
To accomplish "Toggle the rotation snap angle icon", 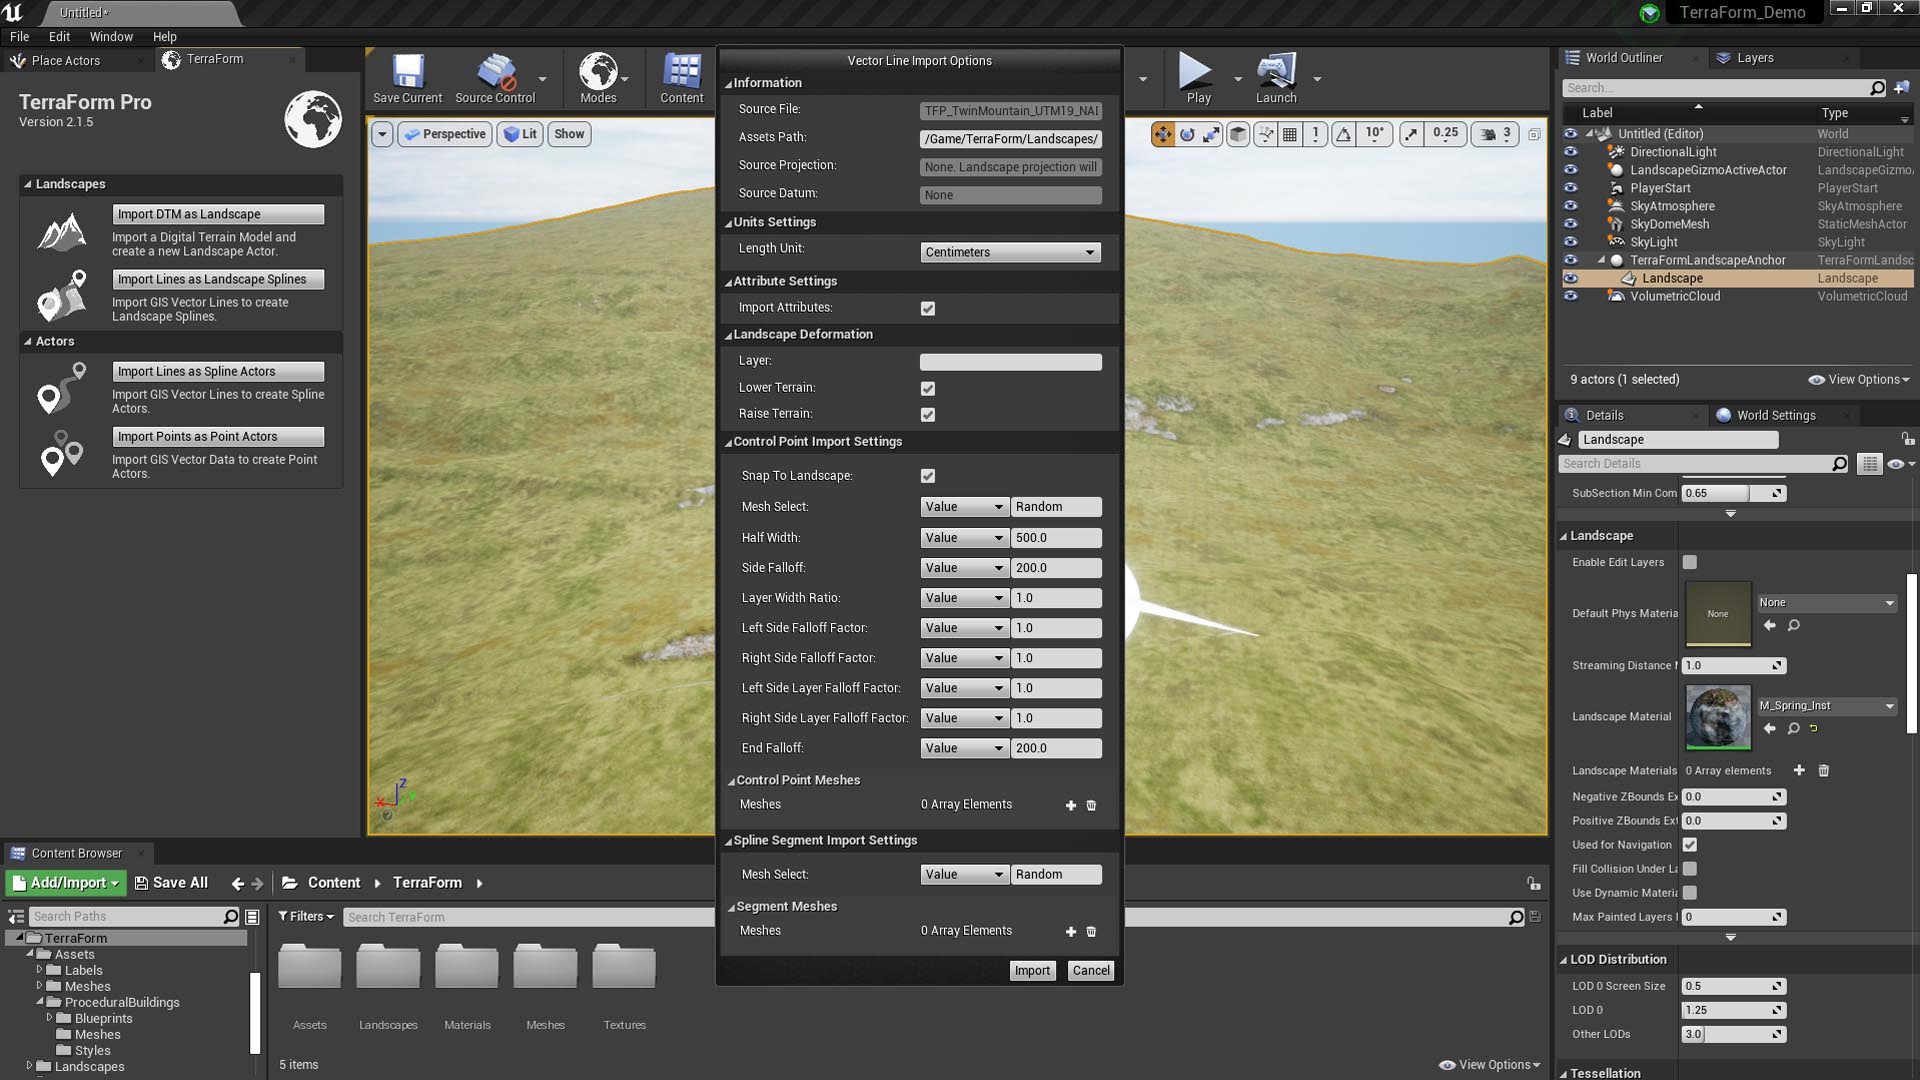I will 1344,134.
